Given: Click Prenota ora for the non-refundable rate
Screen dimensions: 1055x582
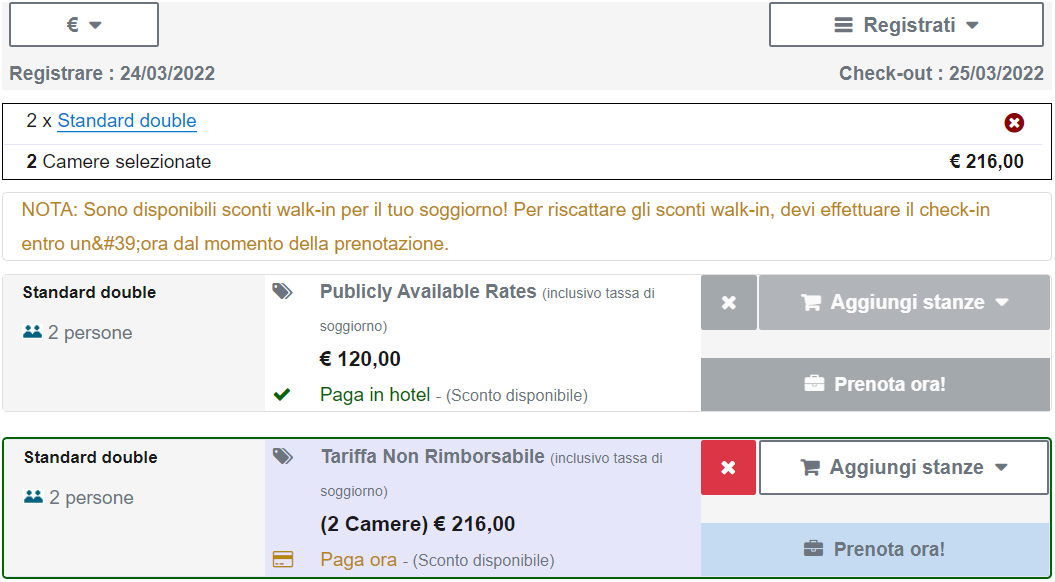Looking at the screenshot, I should pos(875,549).
